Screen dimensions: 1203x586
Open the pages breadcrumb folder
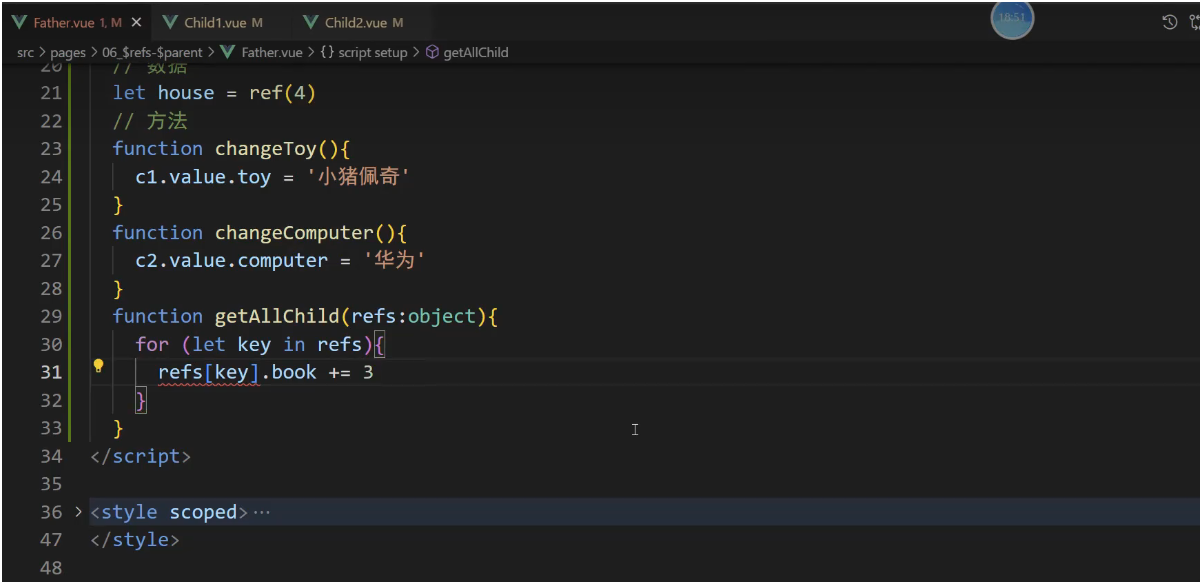(x=68, y=52)
